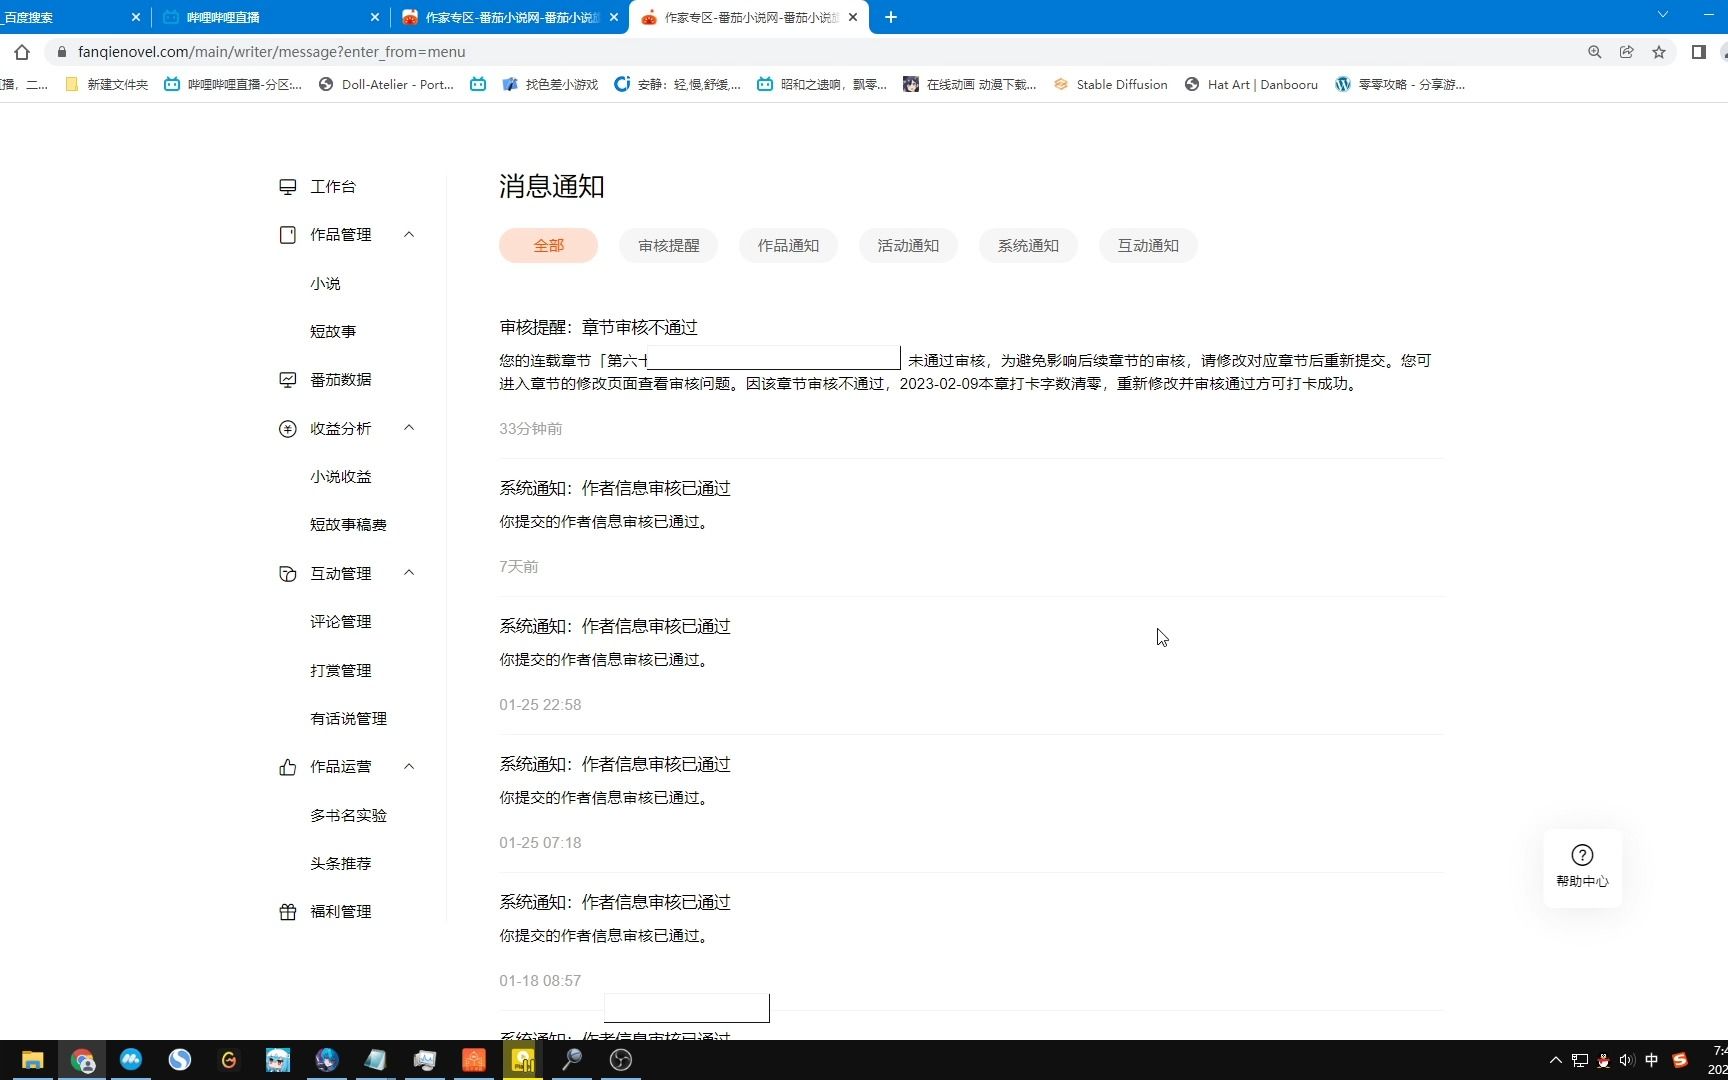Click the 收益分析 yen icon

[288, 429]
